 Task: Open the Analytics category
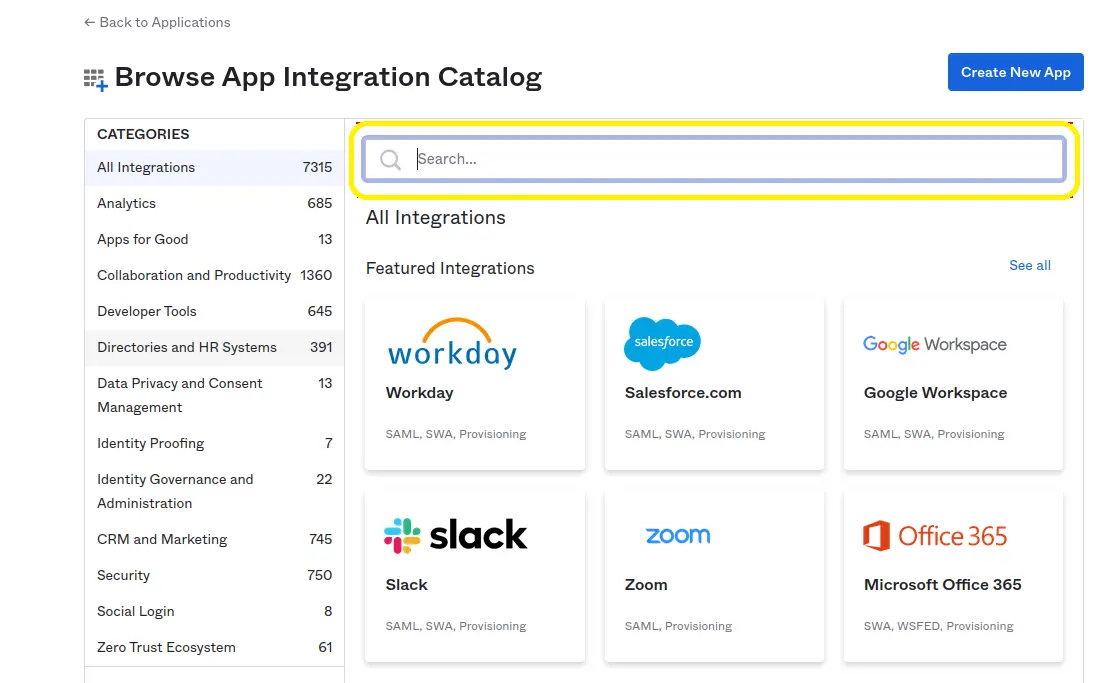pyautogui.click(x=127, y=204)
